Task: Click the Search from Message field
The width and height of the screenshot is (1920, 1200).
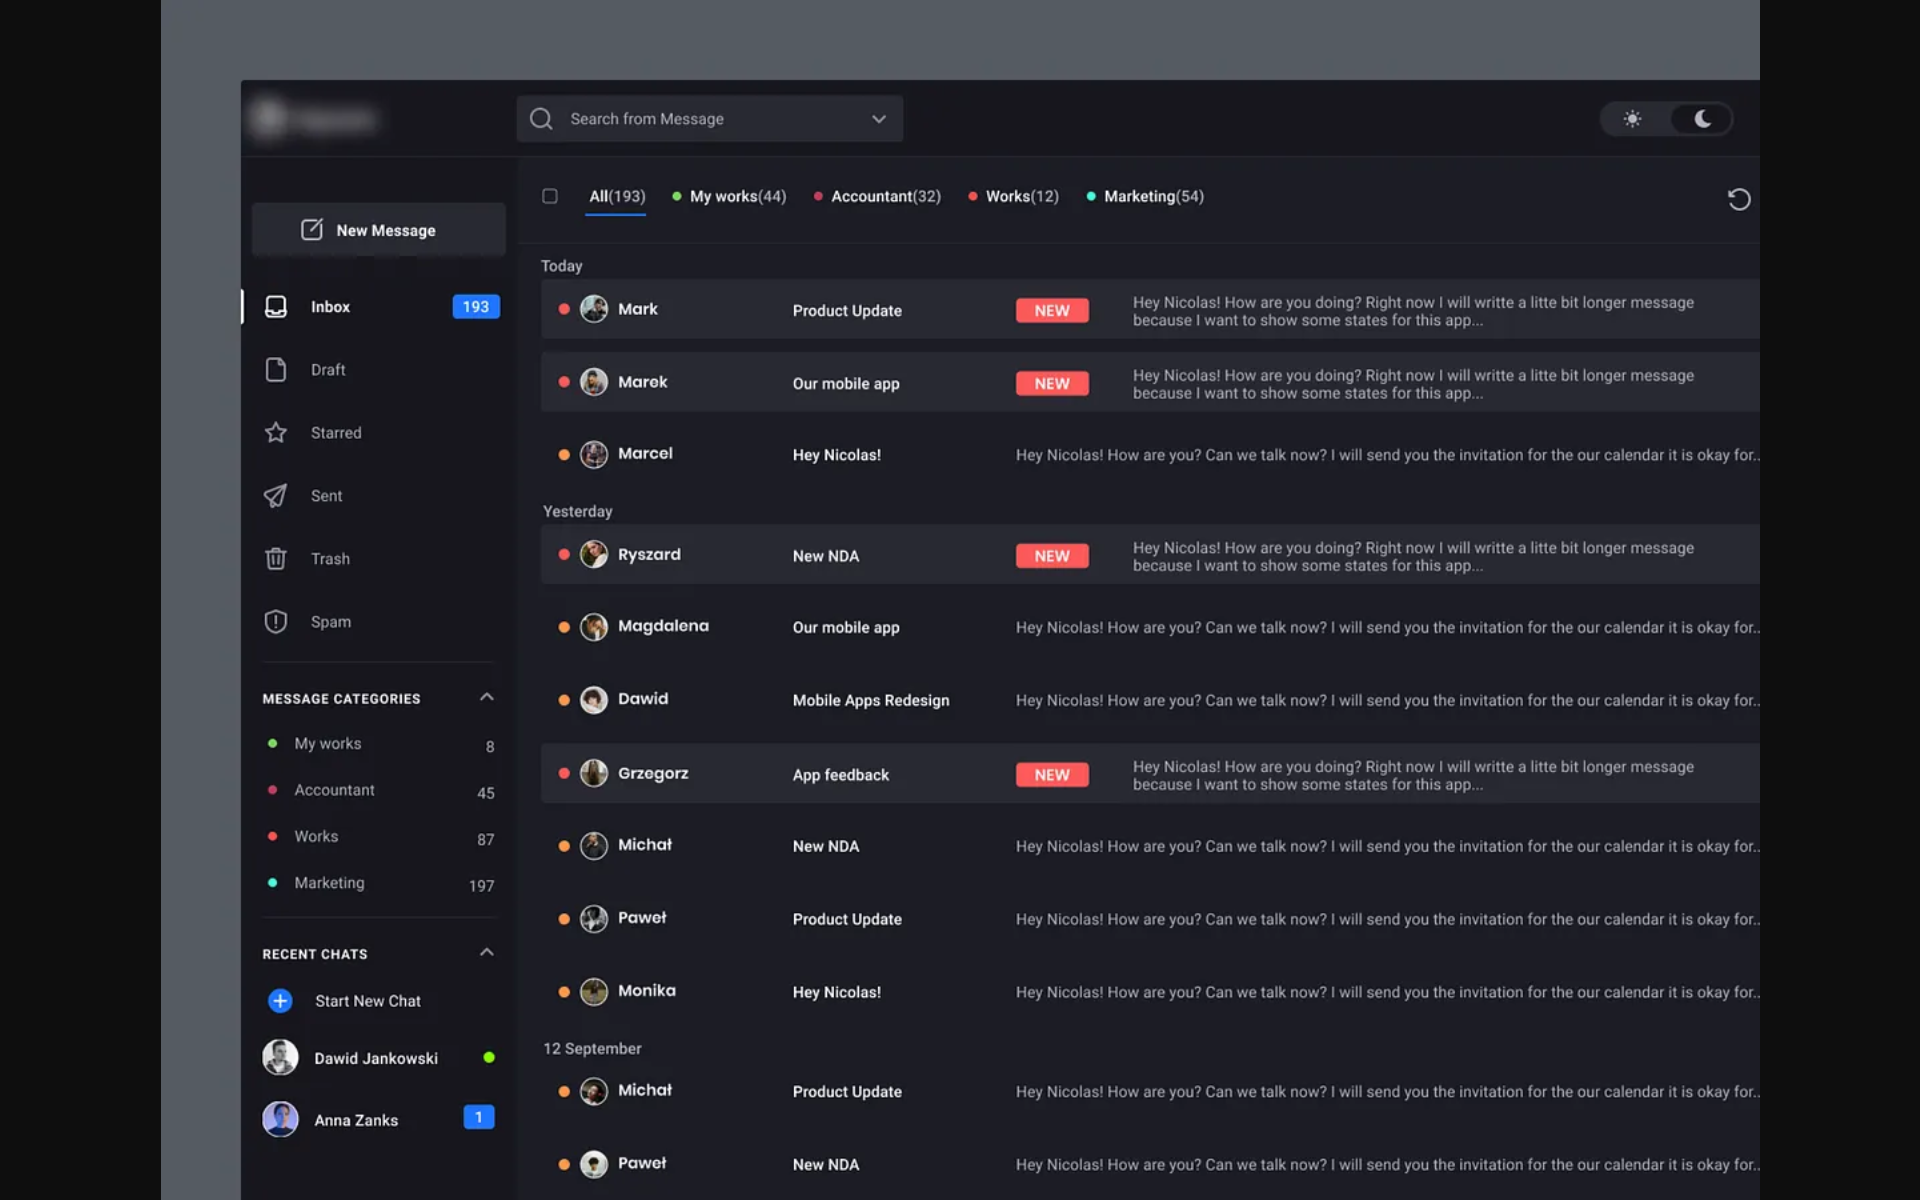Action: point(710,119)
